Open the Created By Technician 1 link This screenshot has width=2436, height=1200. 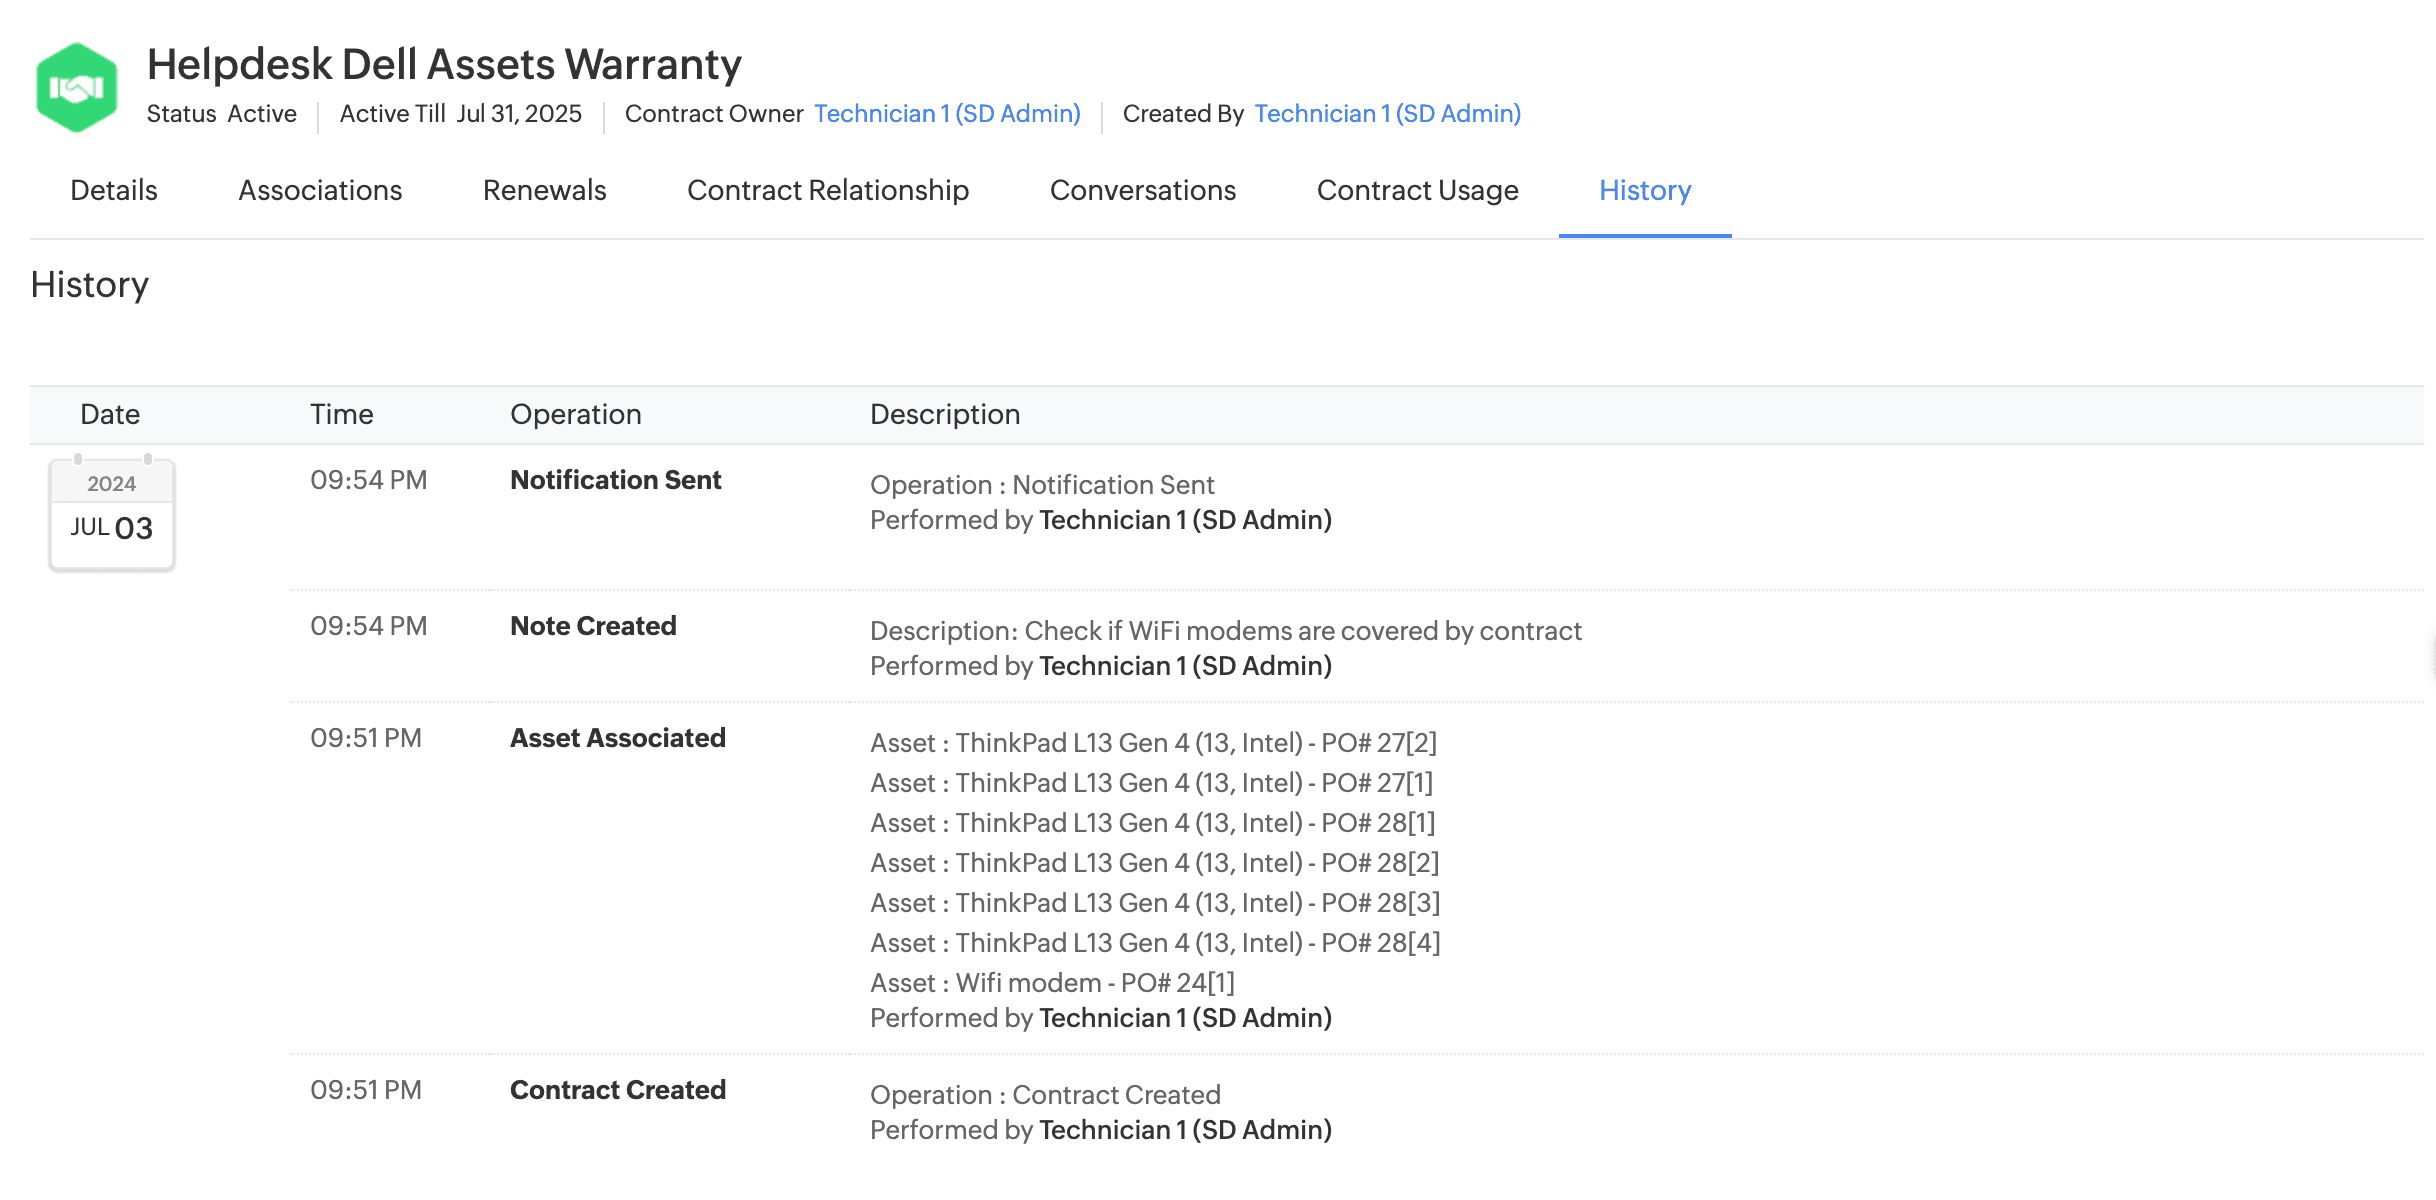[1387, 114]
